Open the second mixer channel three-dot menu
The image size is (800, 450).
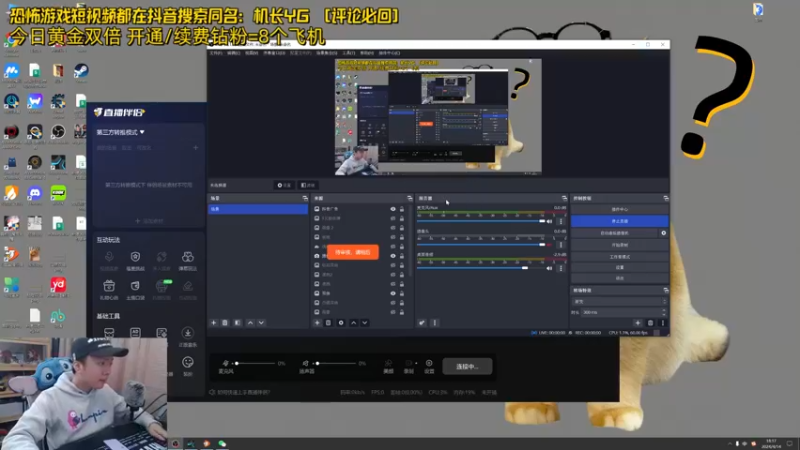pyautogui.click(x=561, y=245)
